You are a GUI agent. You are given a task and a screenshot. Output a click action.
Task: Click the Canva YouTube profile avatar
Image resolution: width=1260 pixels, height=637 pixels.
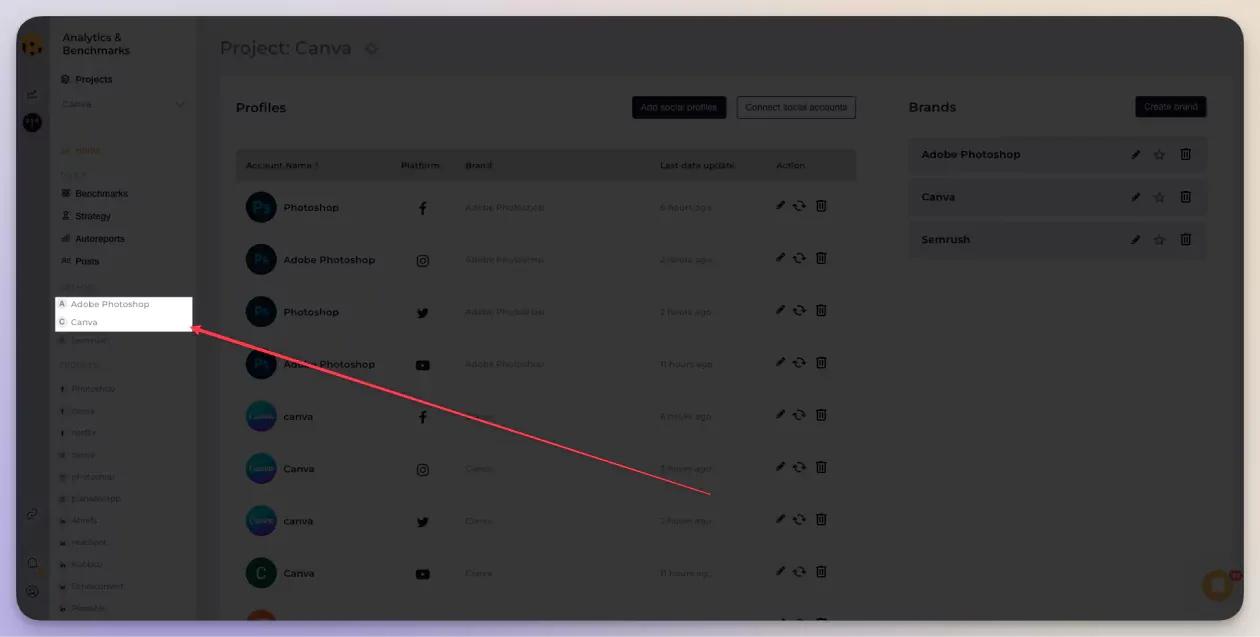click(x=261, y=573)
